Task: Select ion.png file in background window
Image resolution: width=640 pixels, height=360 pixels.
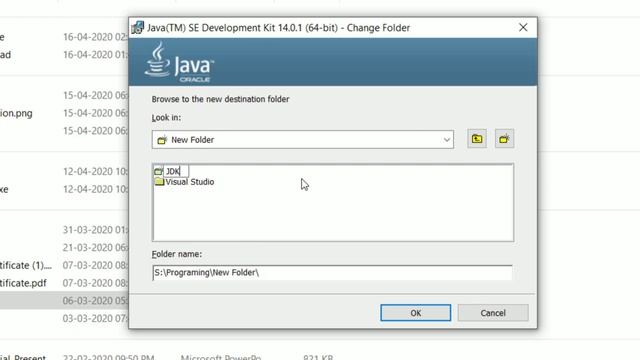Action: click(16, 113)
